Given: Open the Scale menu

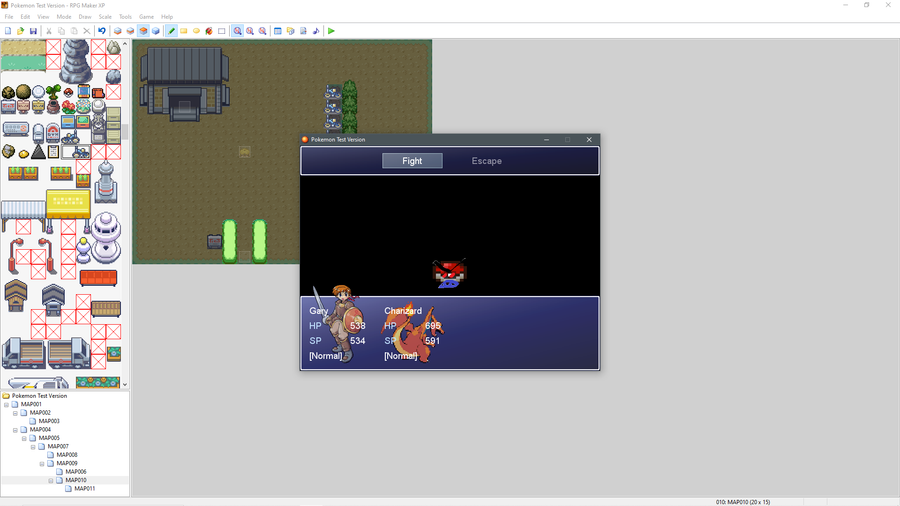Looking at the screenshot, I should coord(105,17).
